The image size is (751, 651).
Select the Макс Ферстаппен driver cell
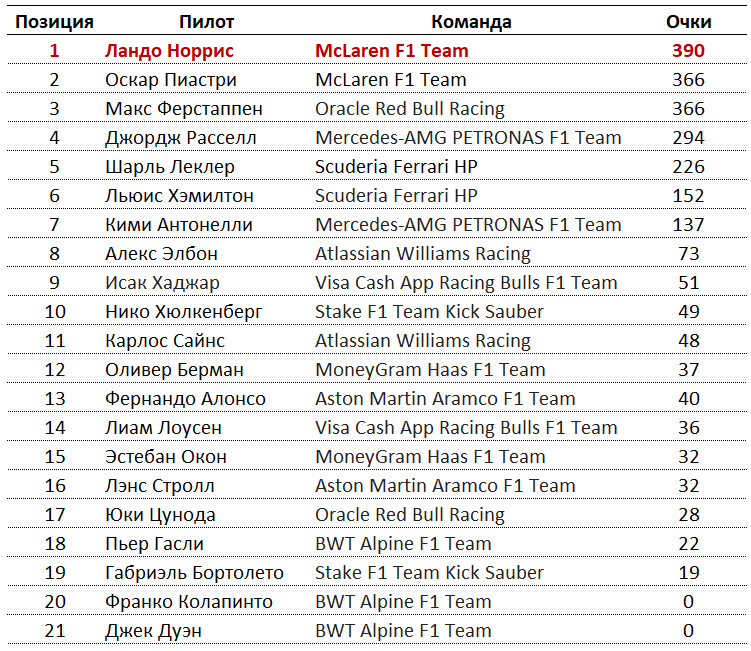tap(184, 109)
